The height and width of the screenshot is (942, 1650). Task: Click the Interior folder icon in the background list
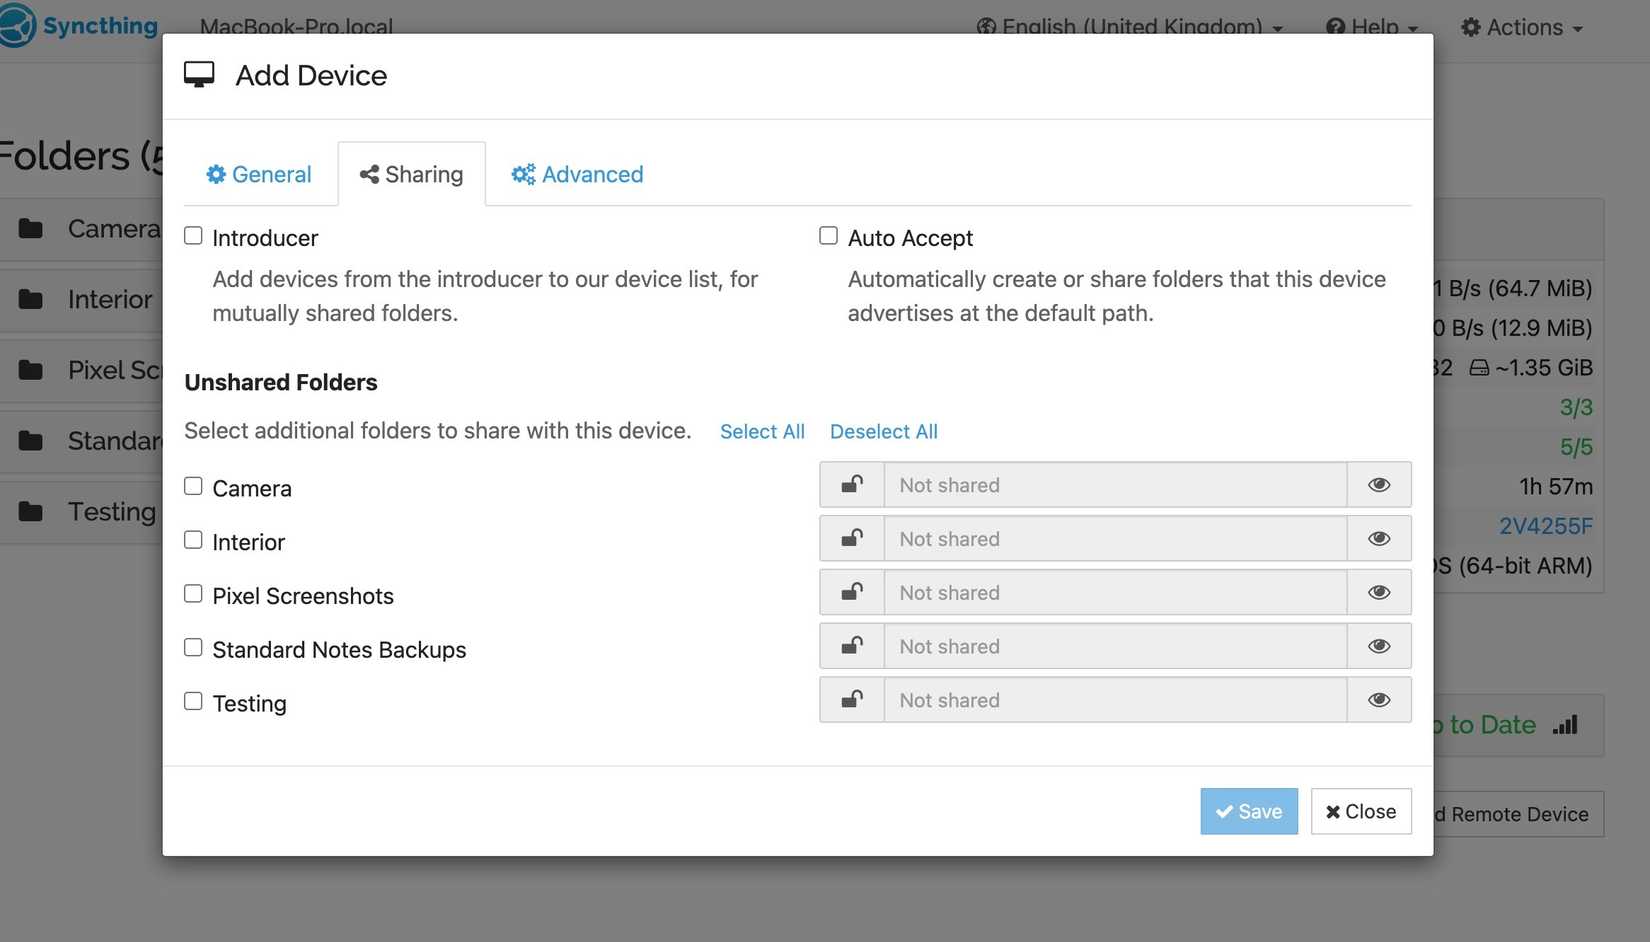31,299
